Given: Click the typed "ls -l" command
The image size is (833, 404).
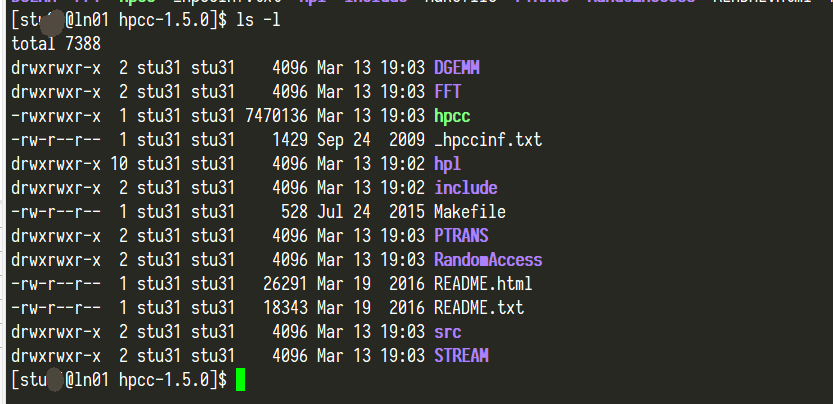Looking at the screenshot, I should [x=258, y=21].
